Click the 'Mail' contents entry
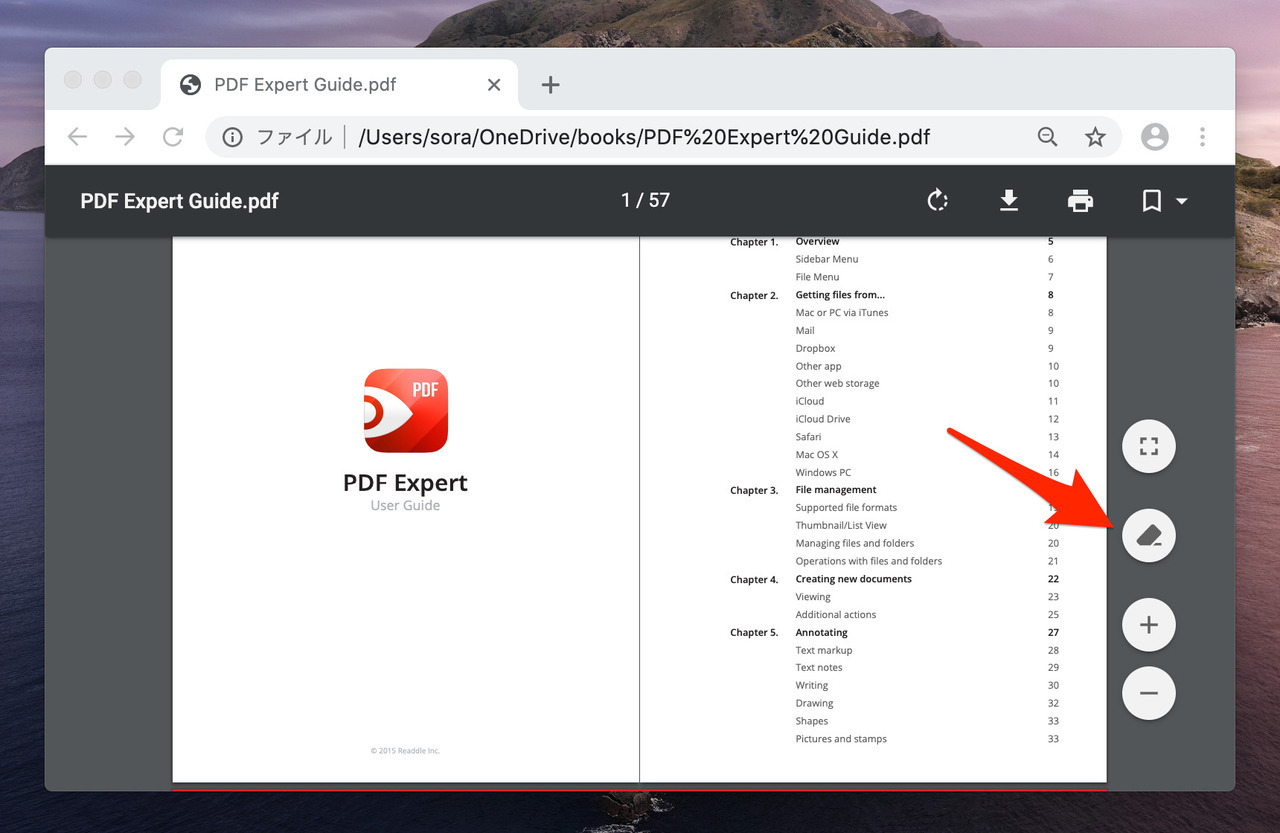This screenshot has width=1280, height=833. pos(805,331)
